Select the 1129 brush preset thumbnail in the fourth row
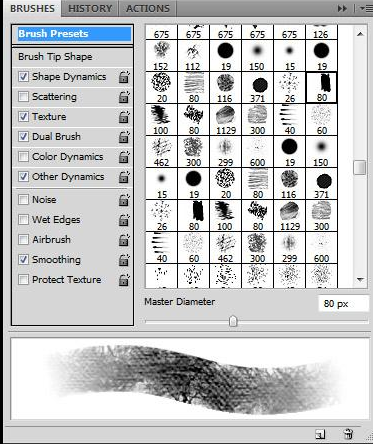This screenshot has width=373, height=444. click(x=225, y=120)
